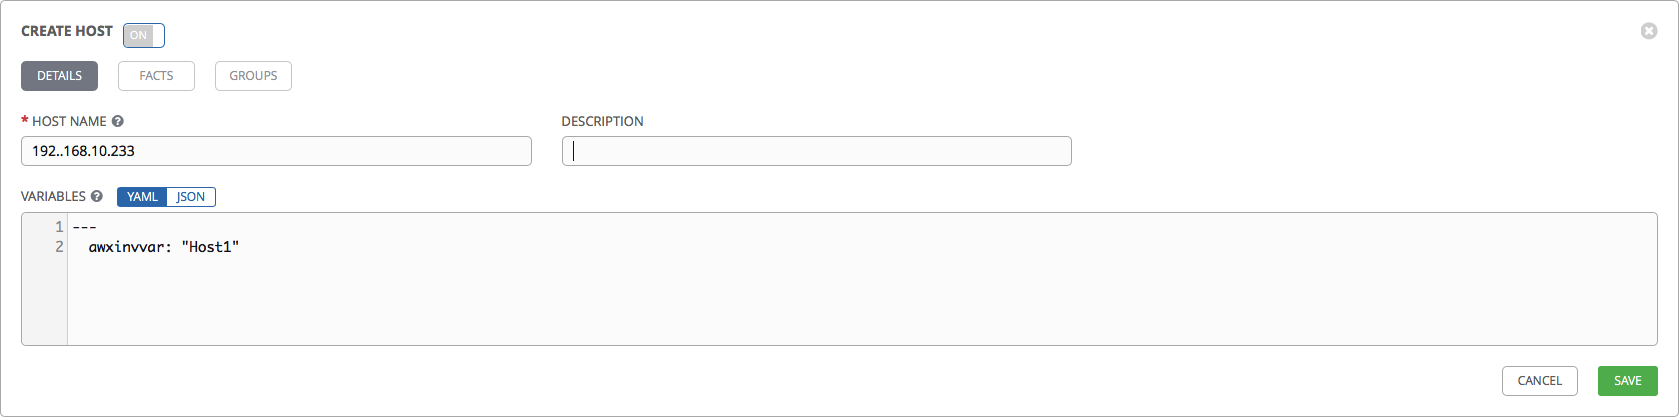Open the Groups tab
The width and height of the screenshot is (1679, 417).
253,76
